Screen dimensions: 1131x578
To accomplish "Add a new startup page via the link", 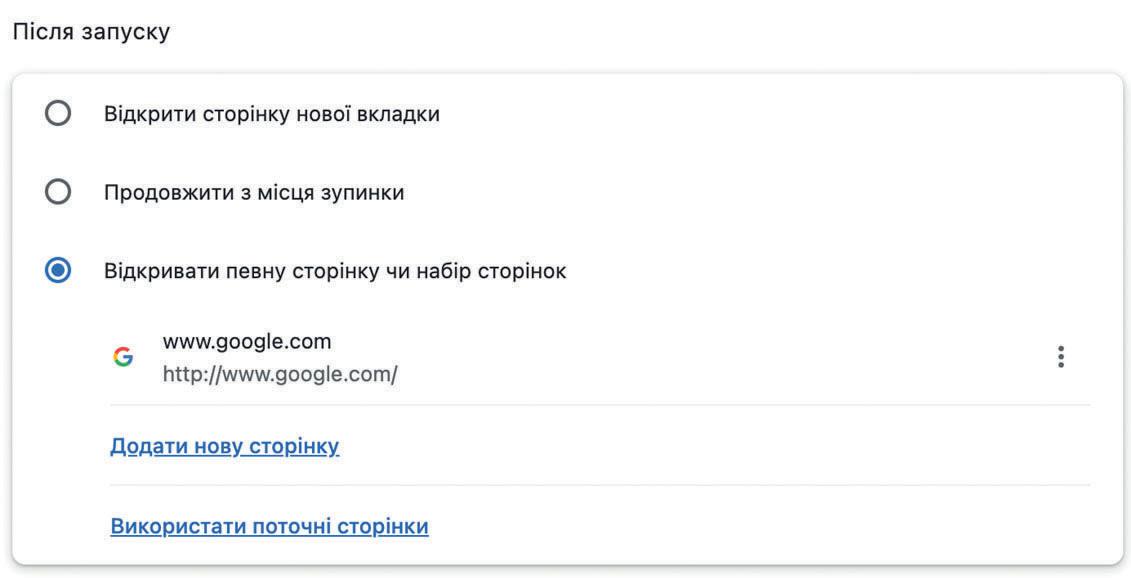I will click(224, 446).
